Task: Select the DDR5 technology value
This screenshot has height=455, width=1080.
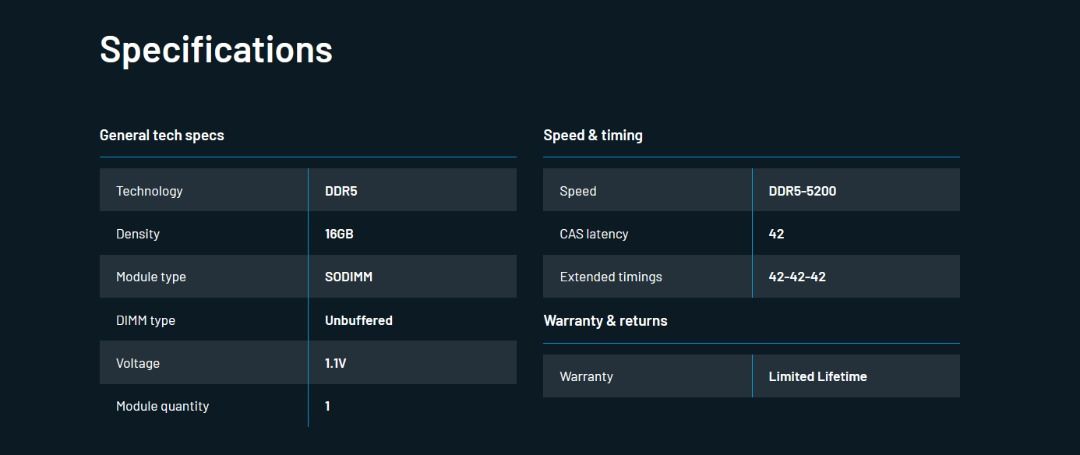Action: click(341, 191)
